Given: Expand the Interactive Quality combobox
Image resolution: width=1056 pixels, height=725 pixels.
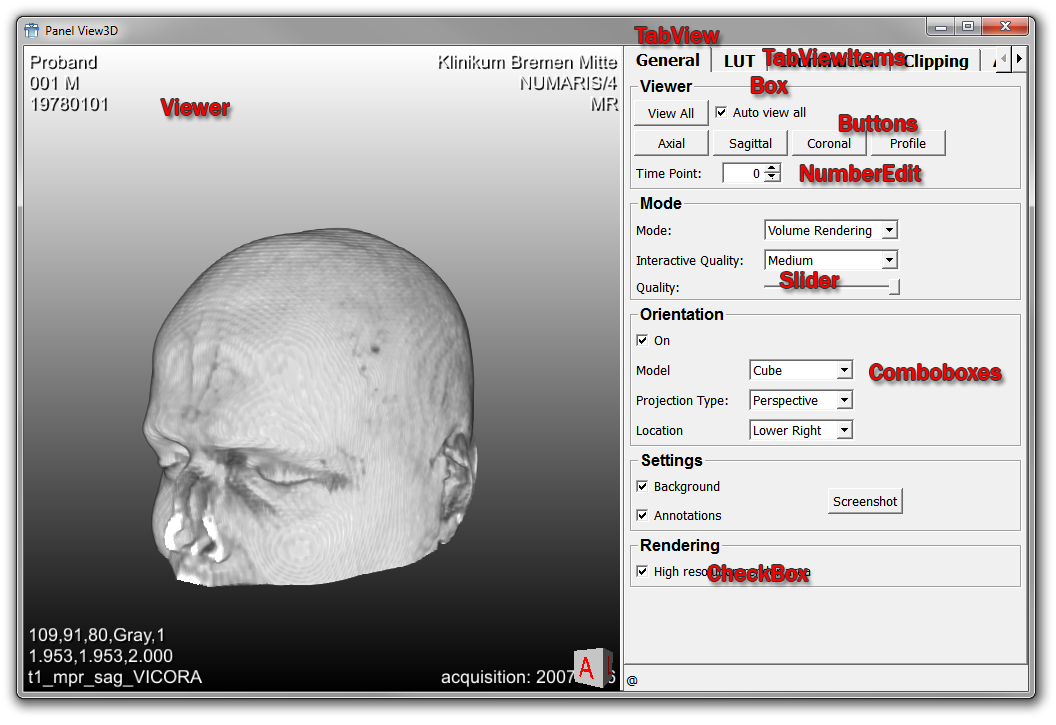Looking at the screenshot, I should point(889,261).
